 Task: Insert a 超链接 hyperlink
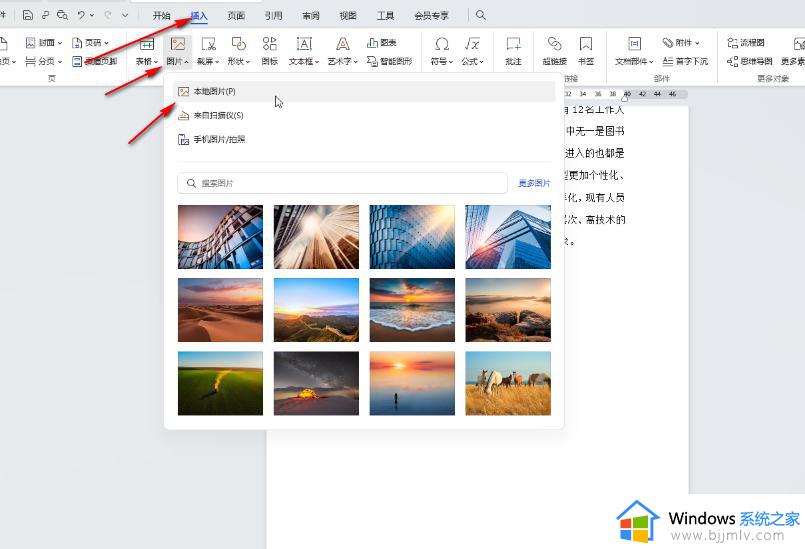coord(554,51)
